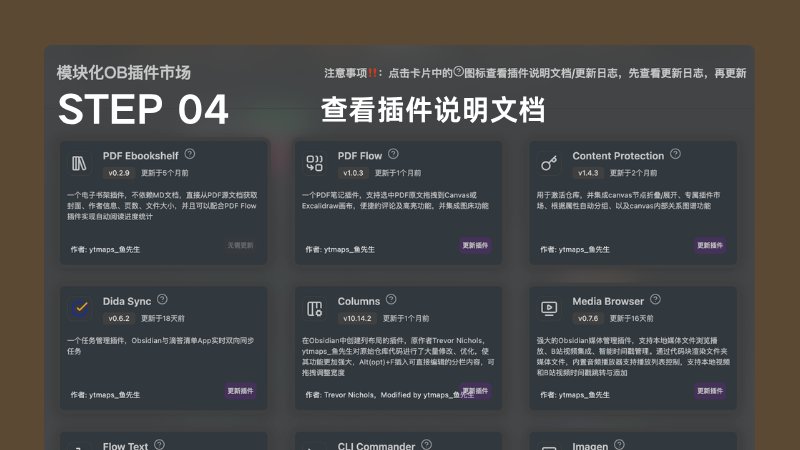Click the Dida Sync checkmark icon
The image size is (800, 450).
80,308
